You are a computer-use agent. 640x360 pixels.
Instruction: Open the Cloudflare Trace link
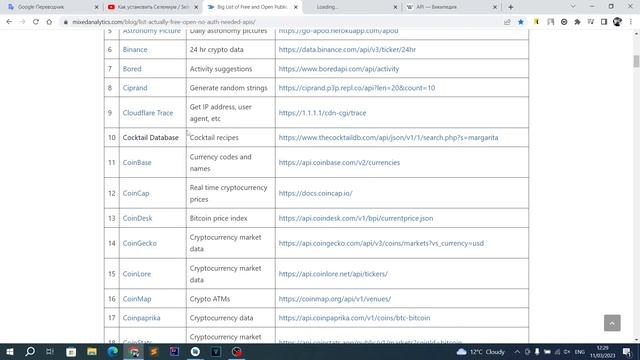pos(148,113)
